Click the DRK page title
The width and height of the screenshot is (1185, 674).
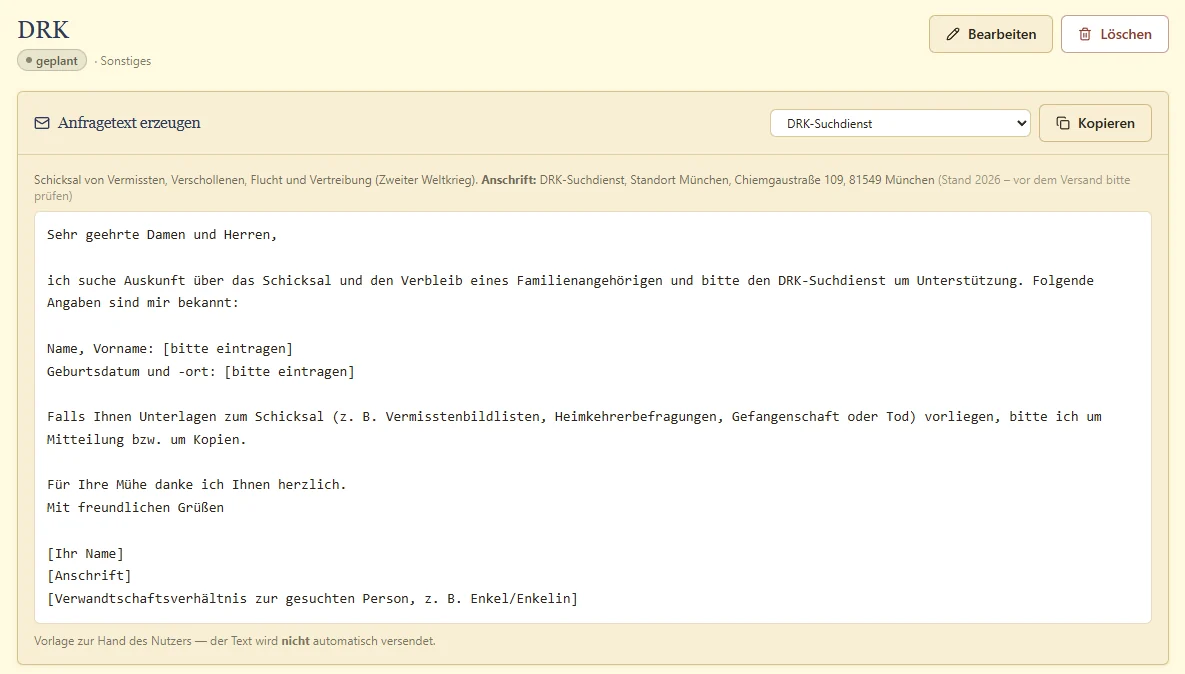coord(43,29)
